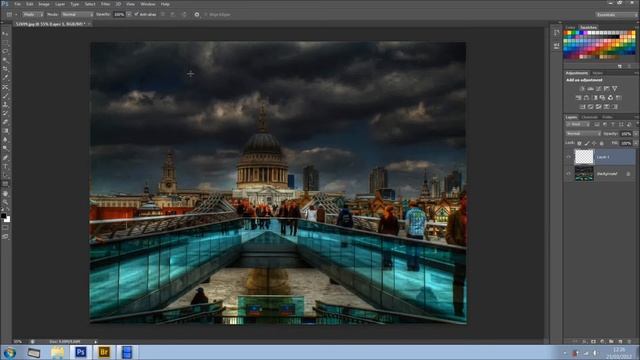Toggle lock position
The image size is (640, 360).
click(594, 143)
